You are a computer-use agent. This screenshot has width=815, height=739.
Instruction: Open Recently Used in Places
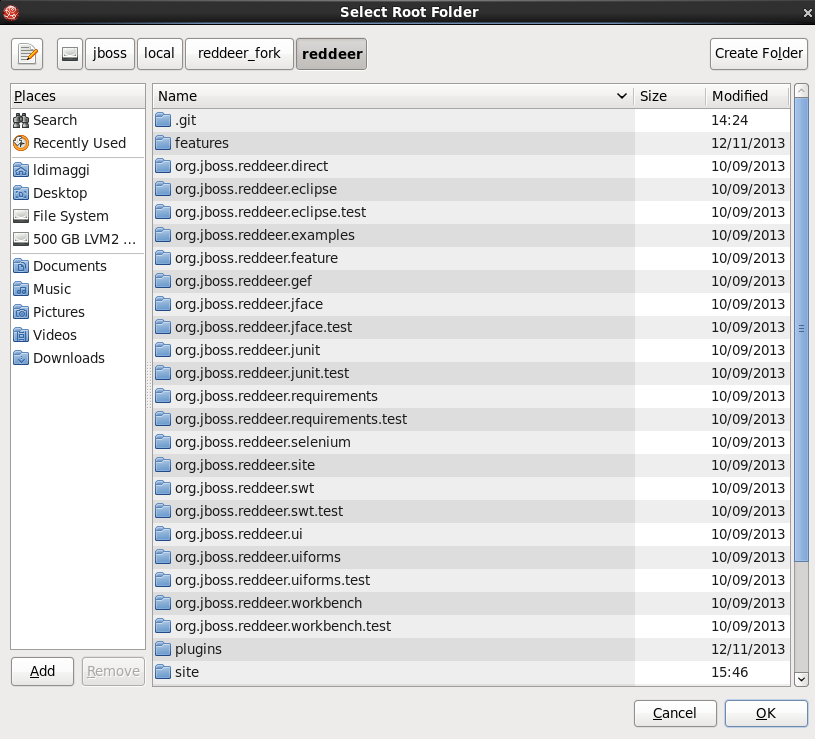(x=78, y=143)
